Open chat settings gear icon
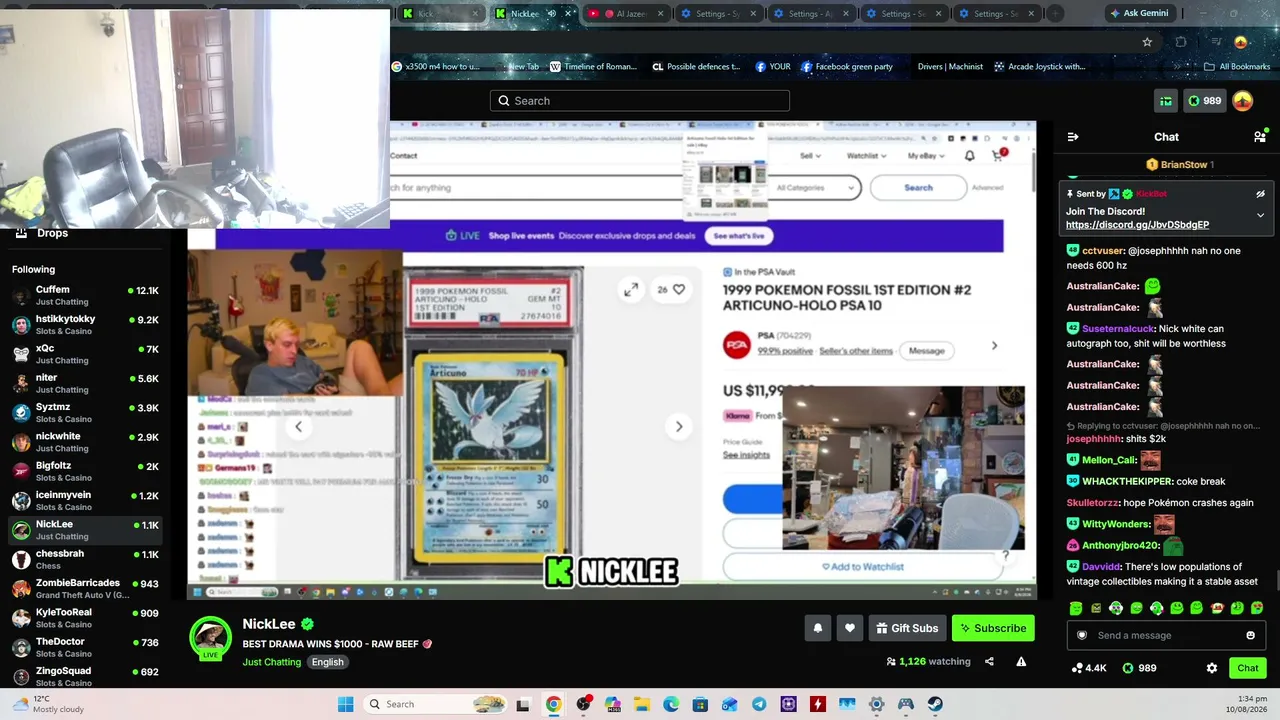Viewport: 1280px width, 720px height. (x=1212, y=668)
